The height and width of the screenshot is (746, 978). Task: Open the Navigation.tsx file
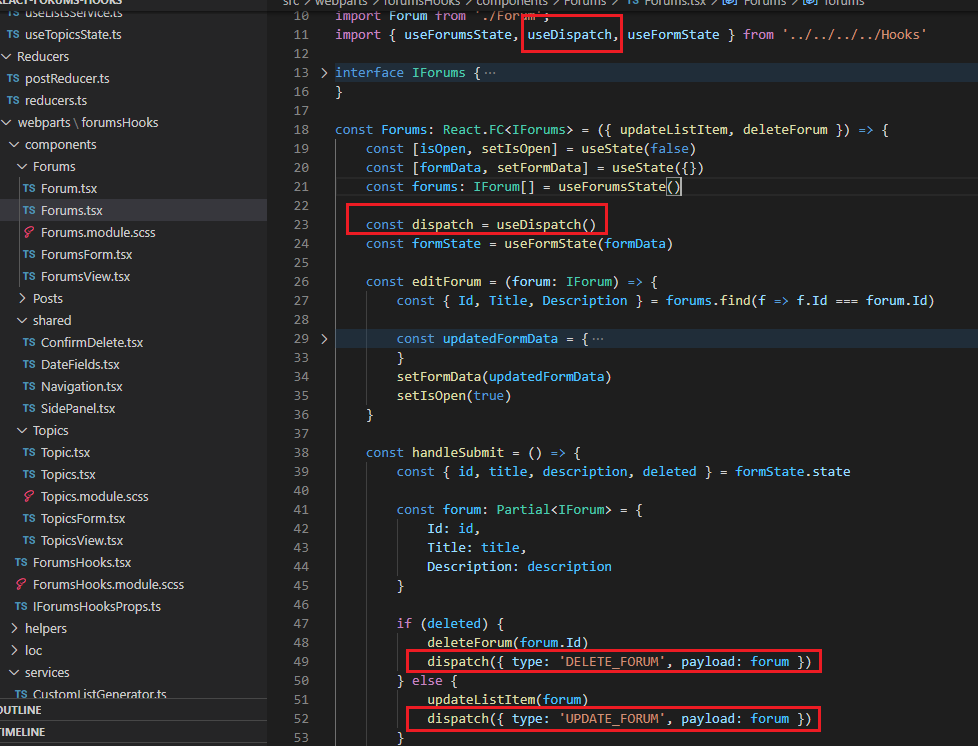pyautogui.click(x=81, y=387)
